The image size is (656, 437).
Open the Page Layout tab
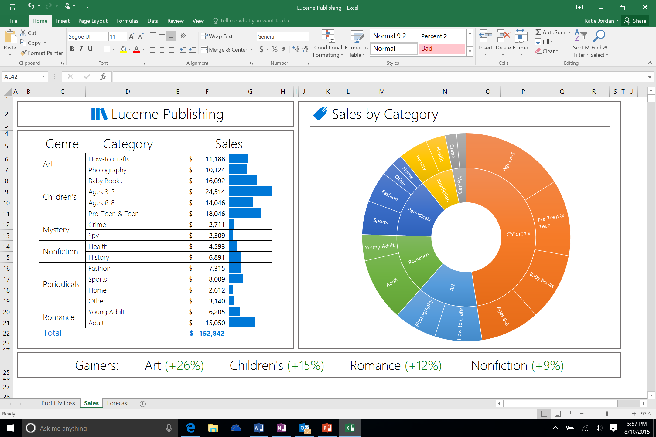[94, 20]
